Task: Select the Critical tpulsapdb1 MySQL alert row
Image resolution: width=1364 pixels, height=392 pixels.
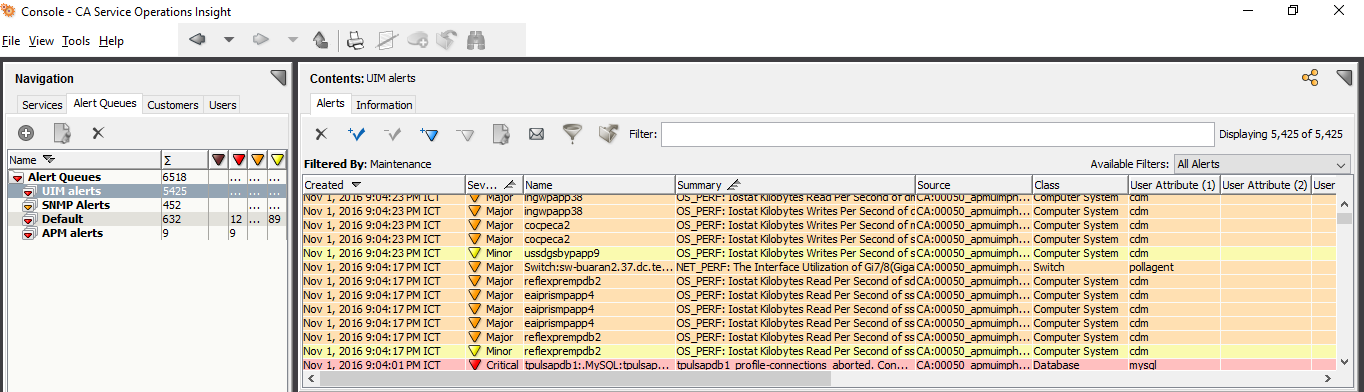Action: [819, 365]
